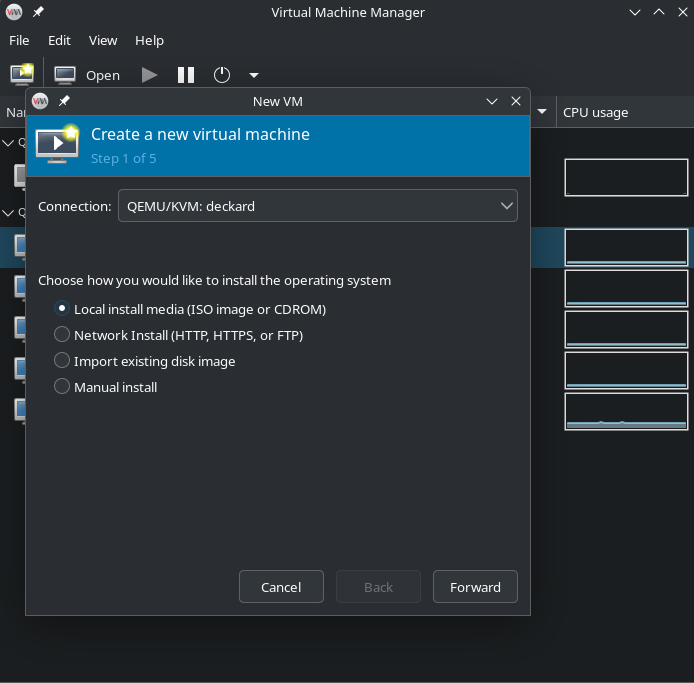Click the pin icon in main window titlebar
This screenshot has width=694, height=683.
point(38,12)
